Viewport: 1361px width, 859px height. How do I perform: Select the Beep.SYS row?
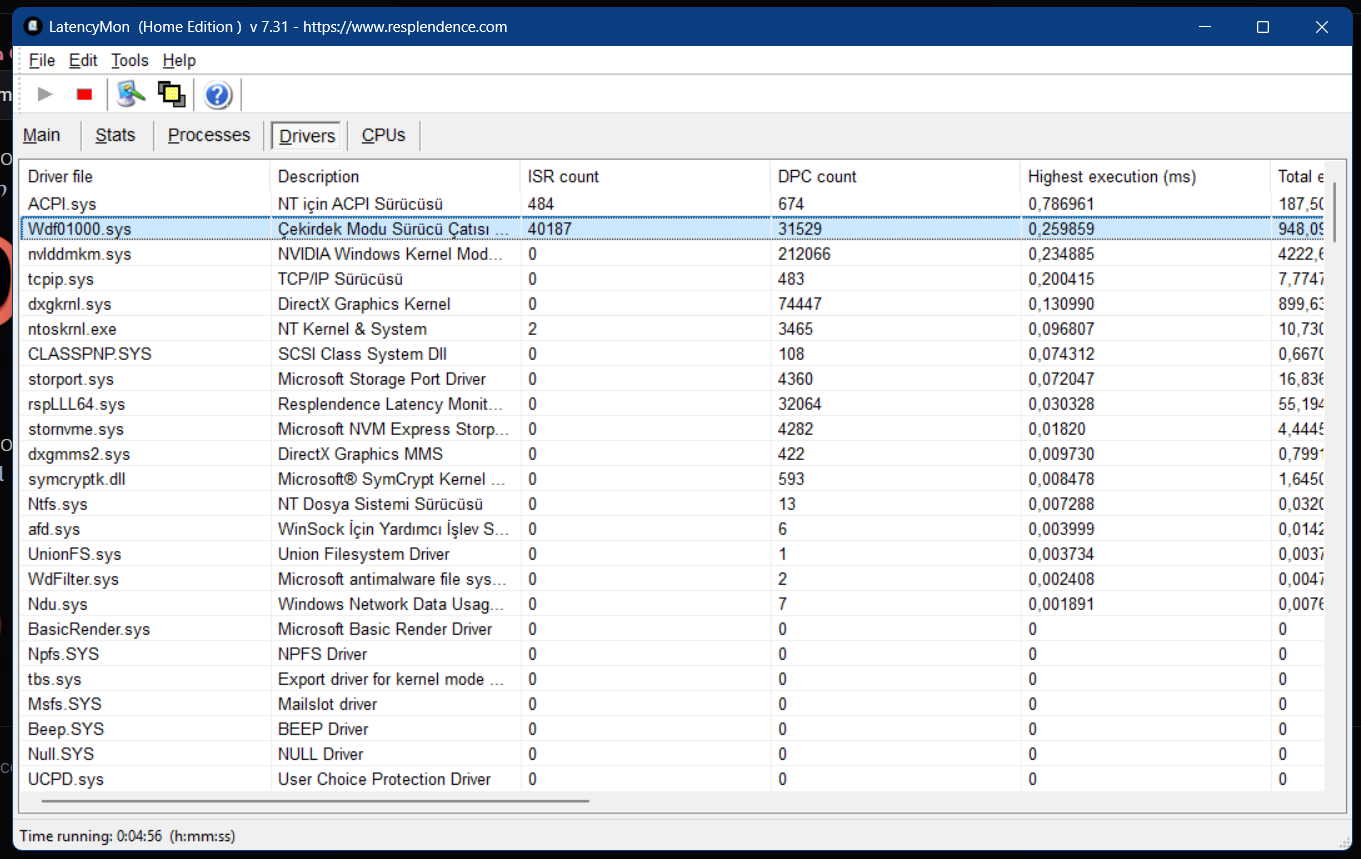[672, 729]
